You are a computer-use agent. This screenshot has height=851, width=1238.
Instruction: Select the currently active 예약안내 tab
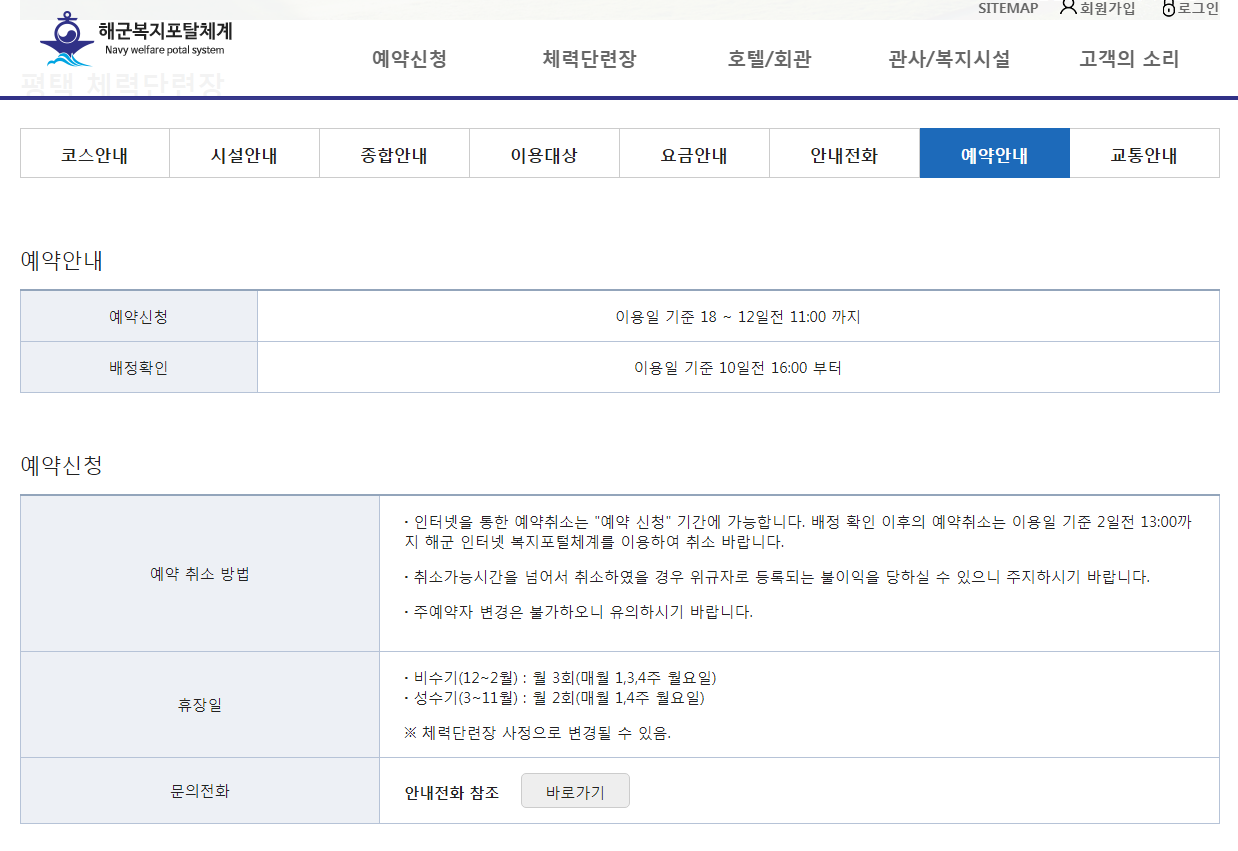point(994,152)
